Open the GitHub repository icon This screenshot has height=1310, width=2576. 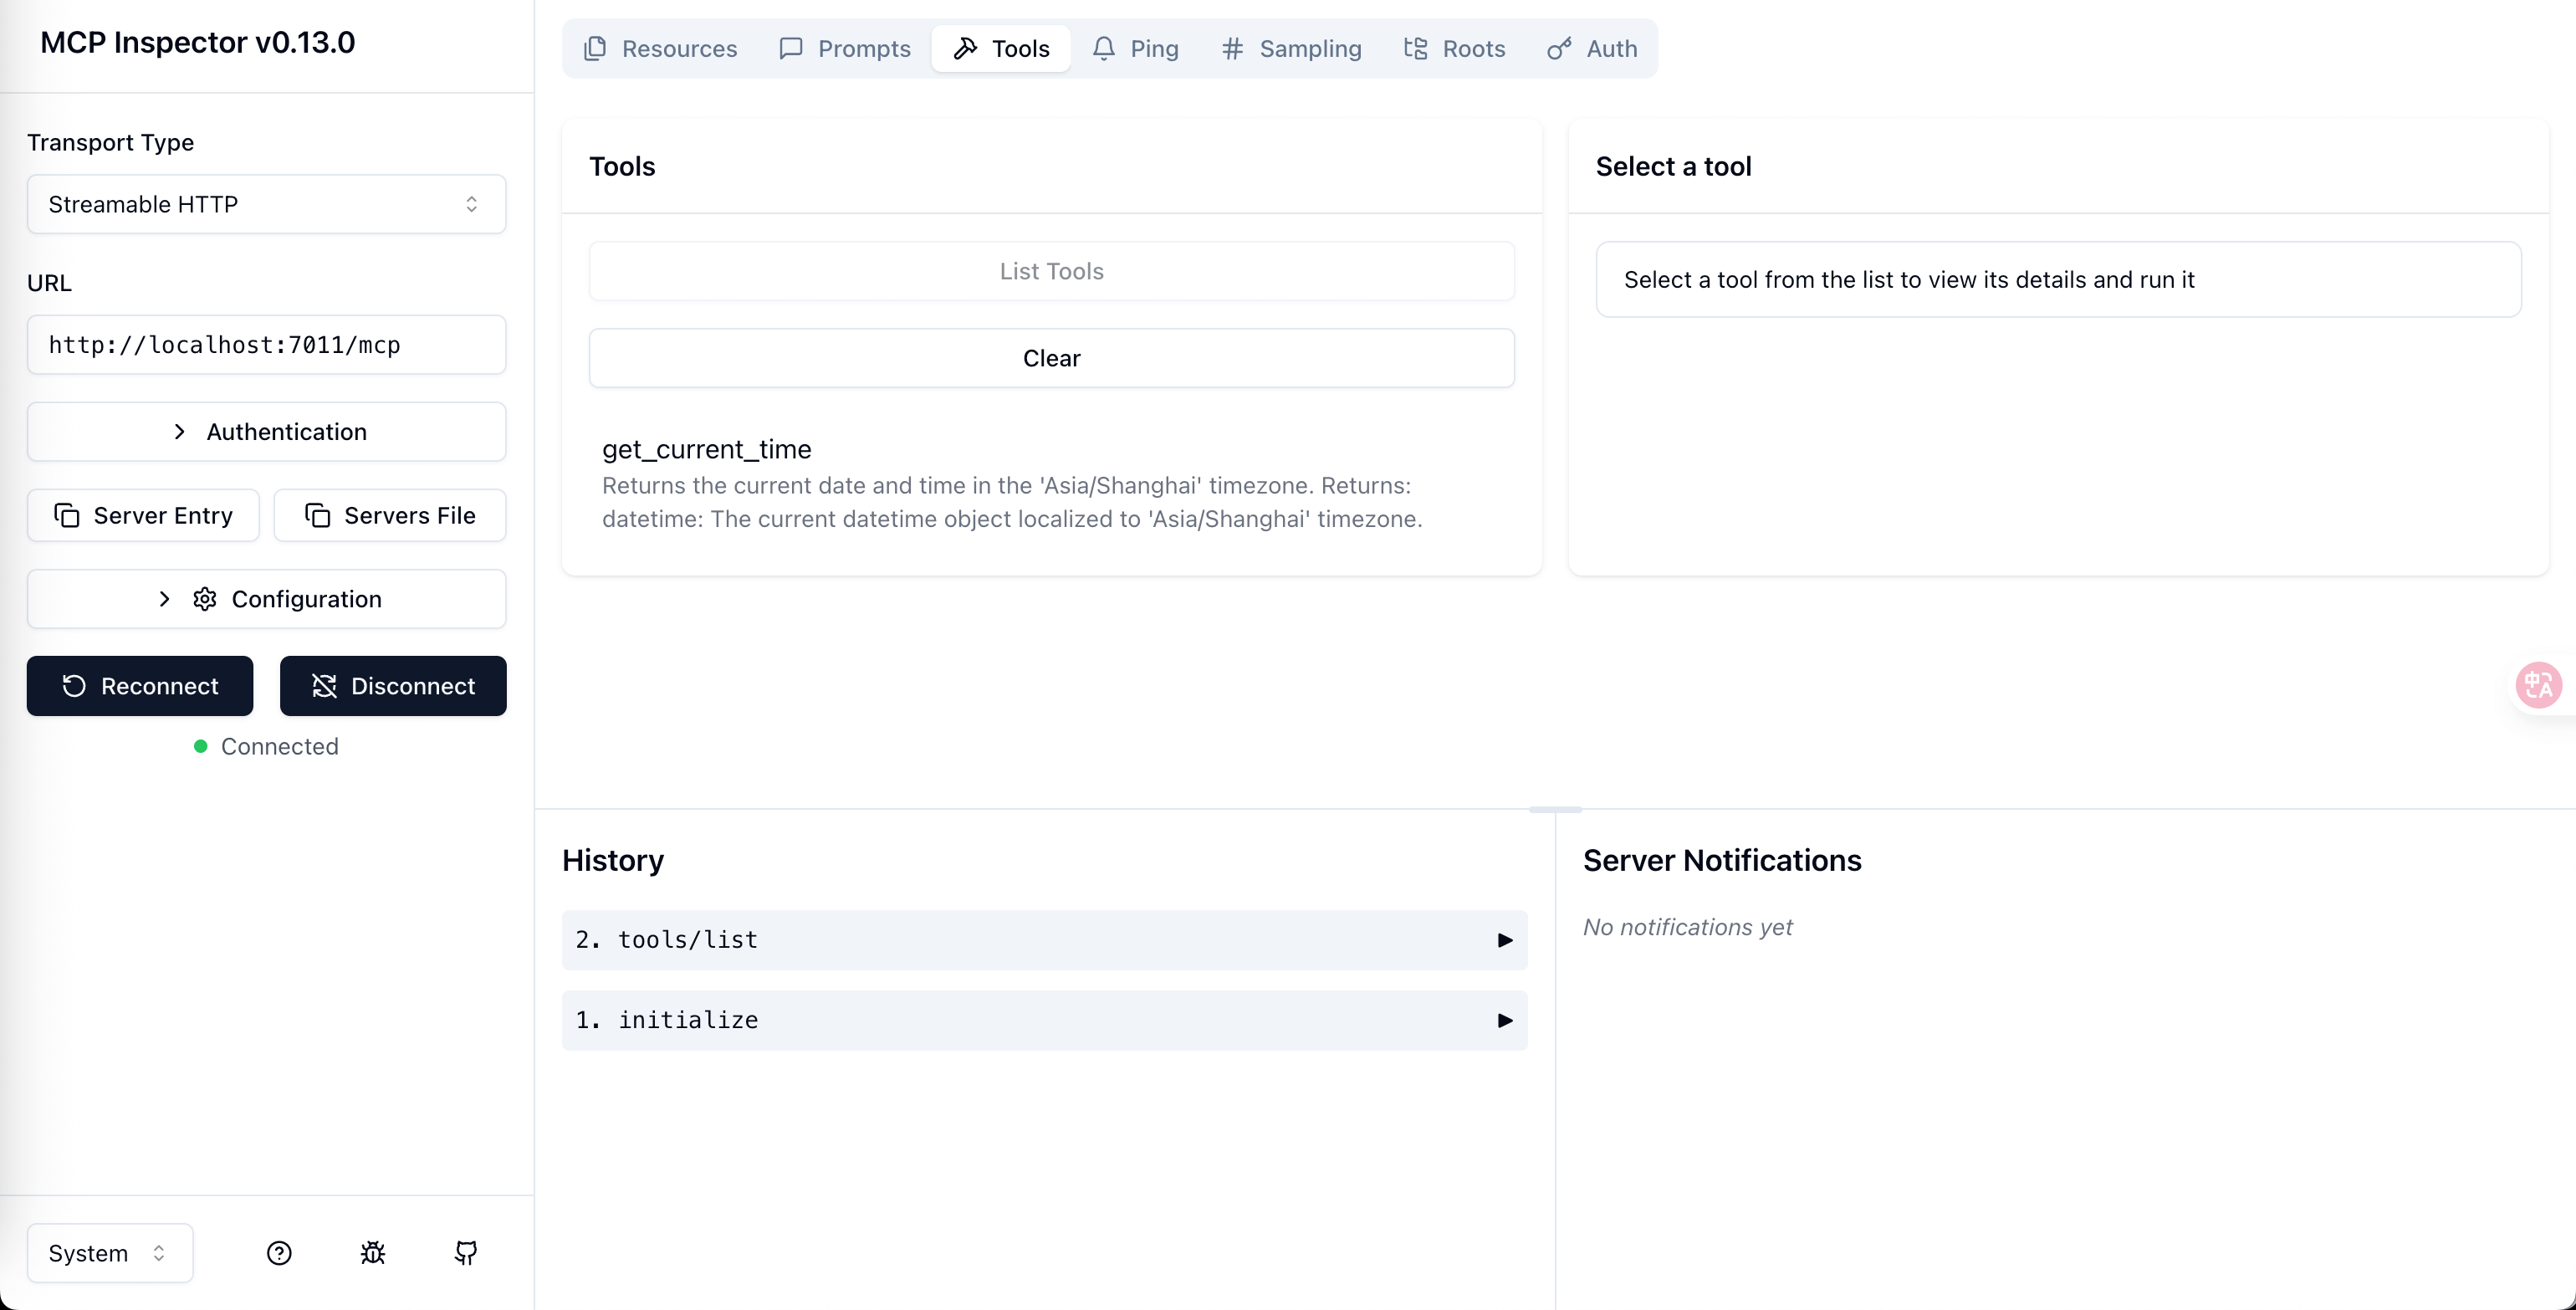point(466,1253)
